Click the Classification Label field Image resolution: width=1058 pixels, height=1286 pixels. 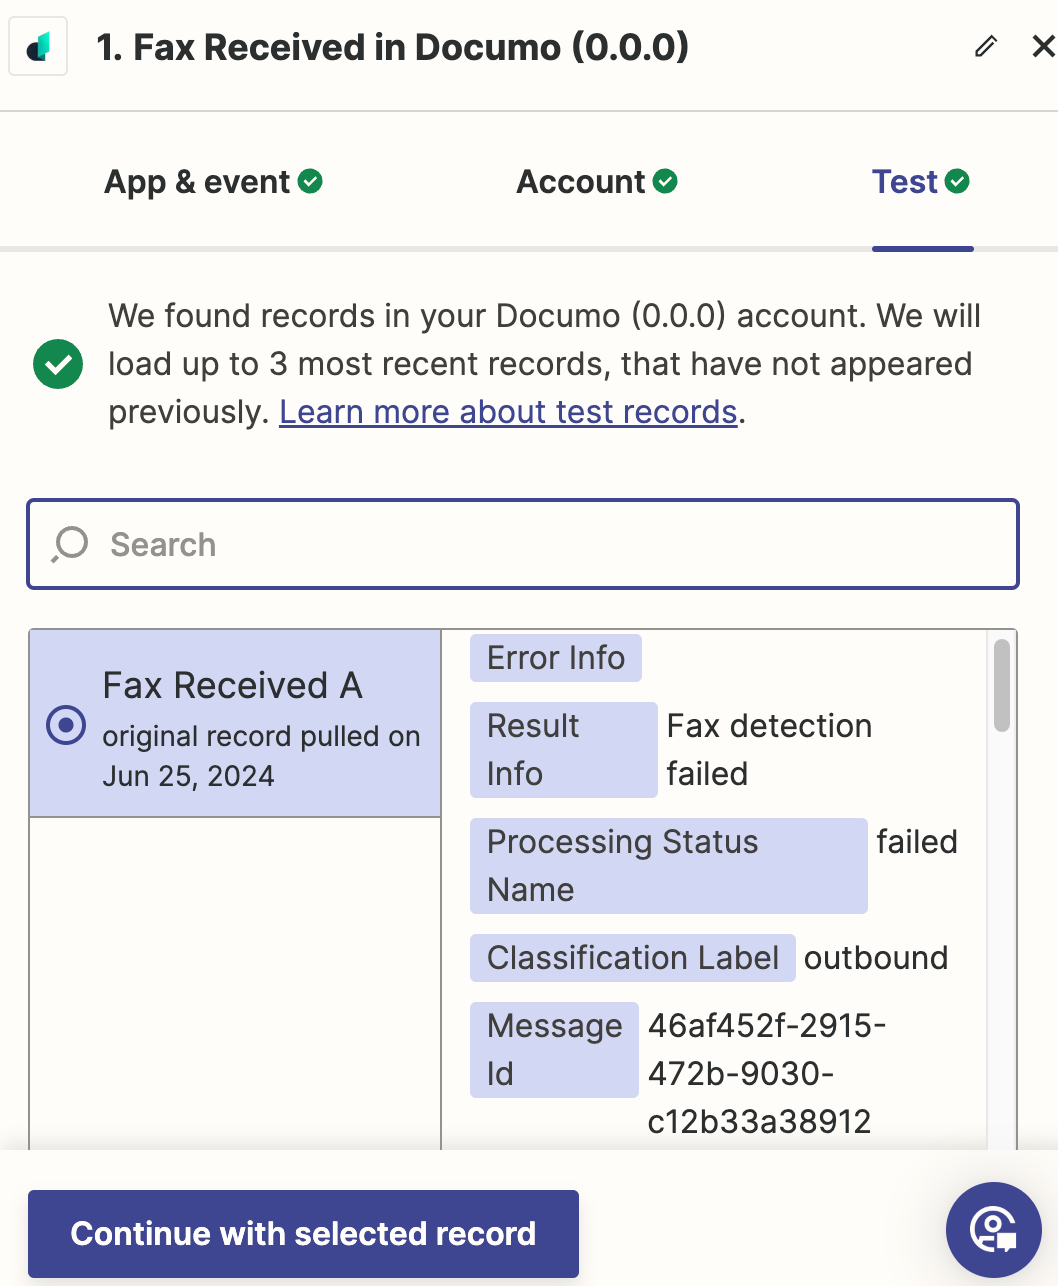[x=633, y=958]
